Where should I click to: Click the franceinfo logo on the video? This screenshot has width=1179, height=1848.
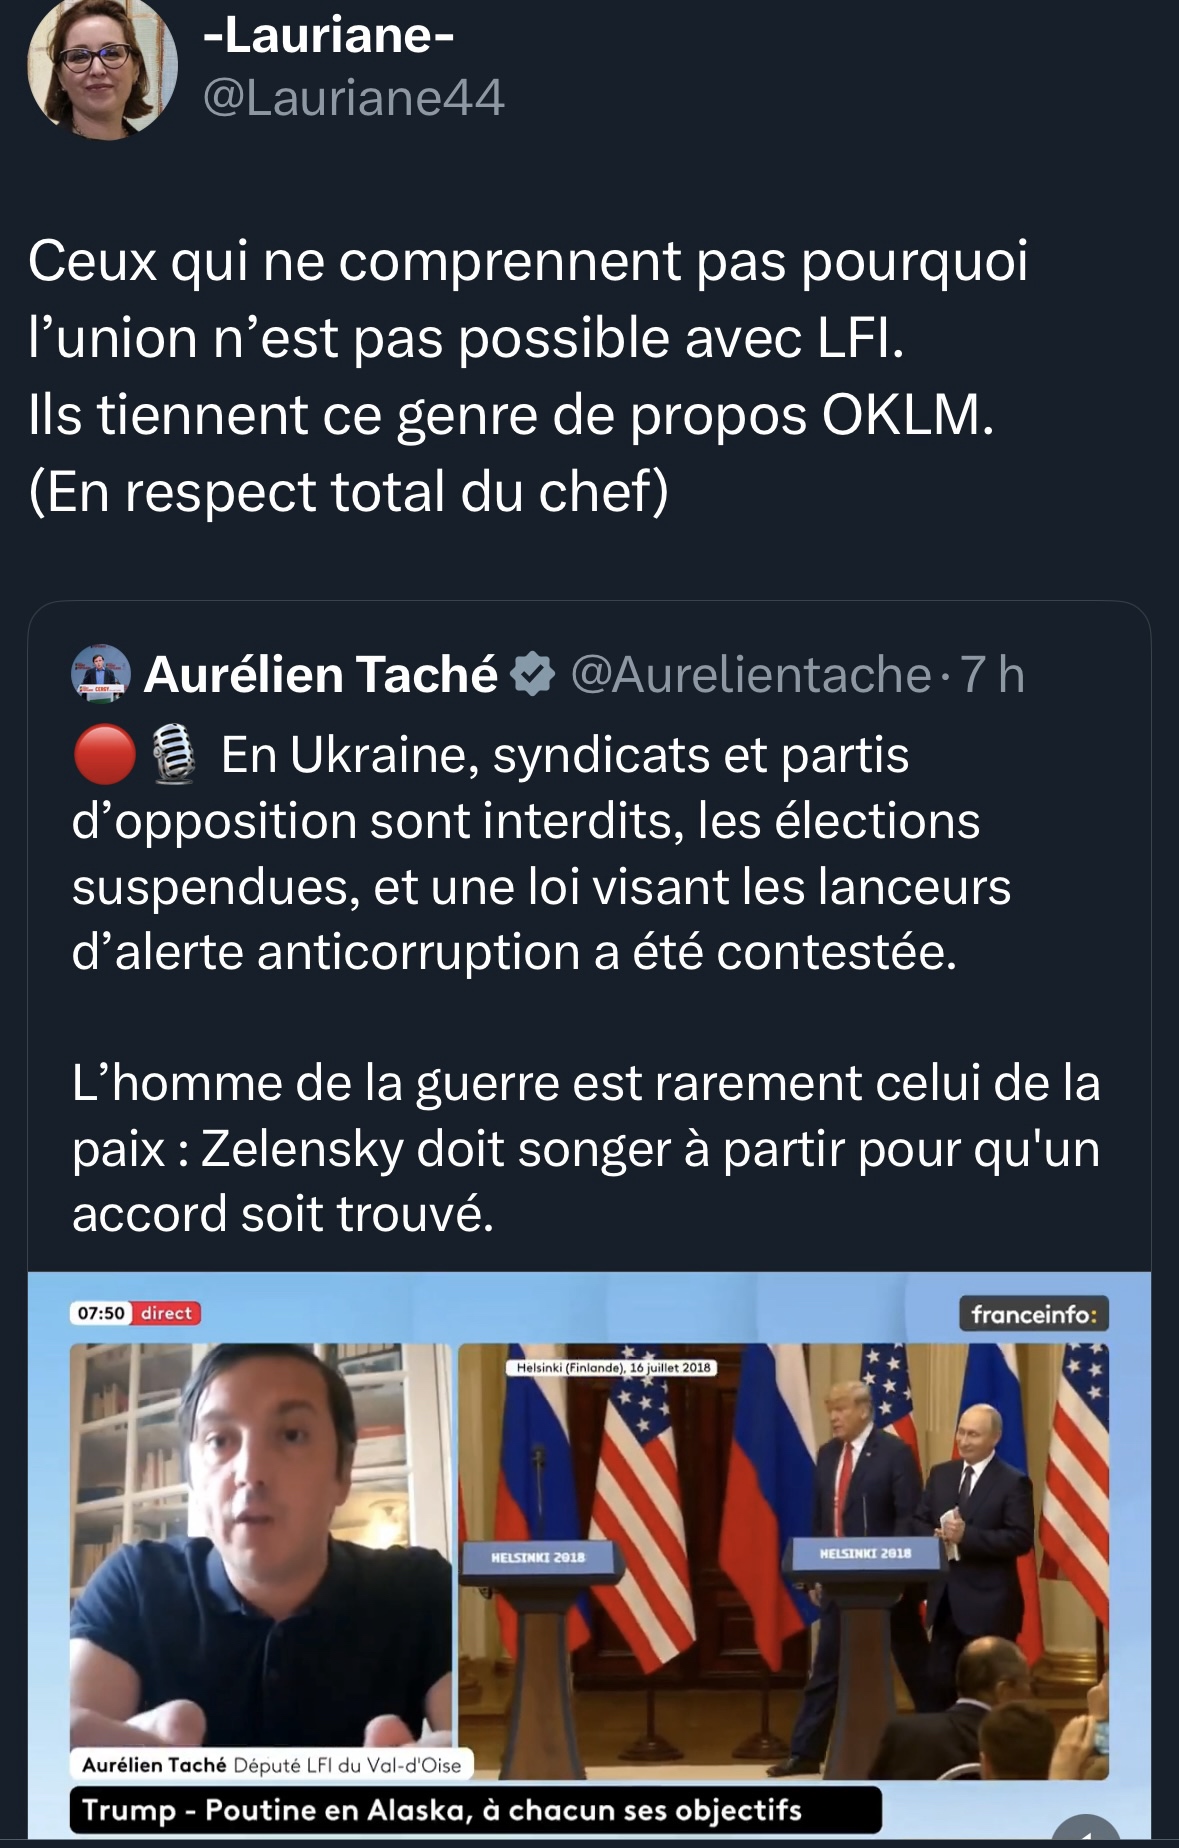tap(1034, 1314)
